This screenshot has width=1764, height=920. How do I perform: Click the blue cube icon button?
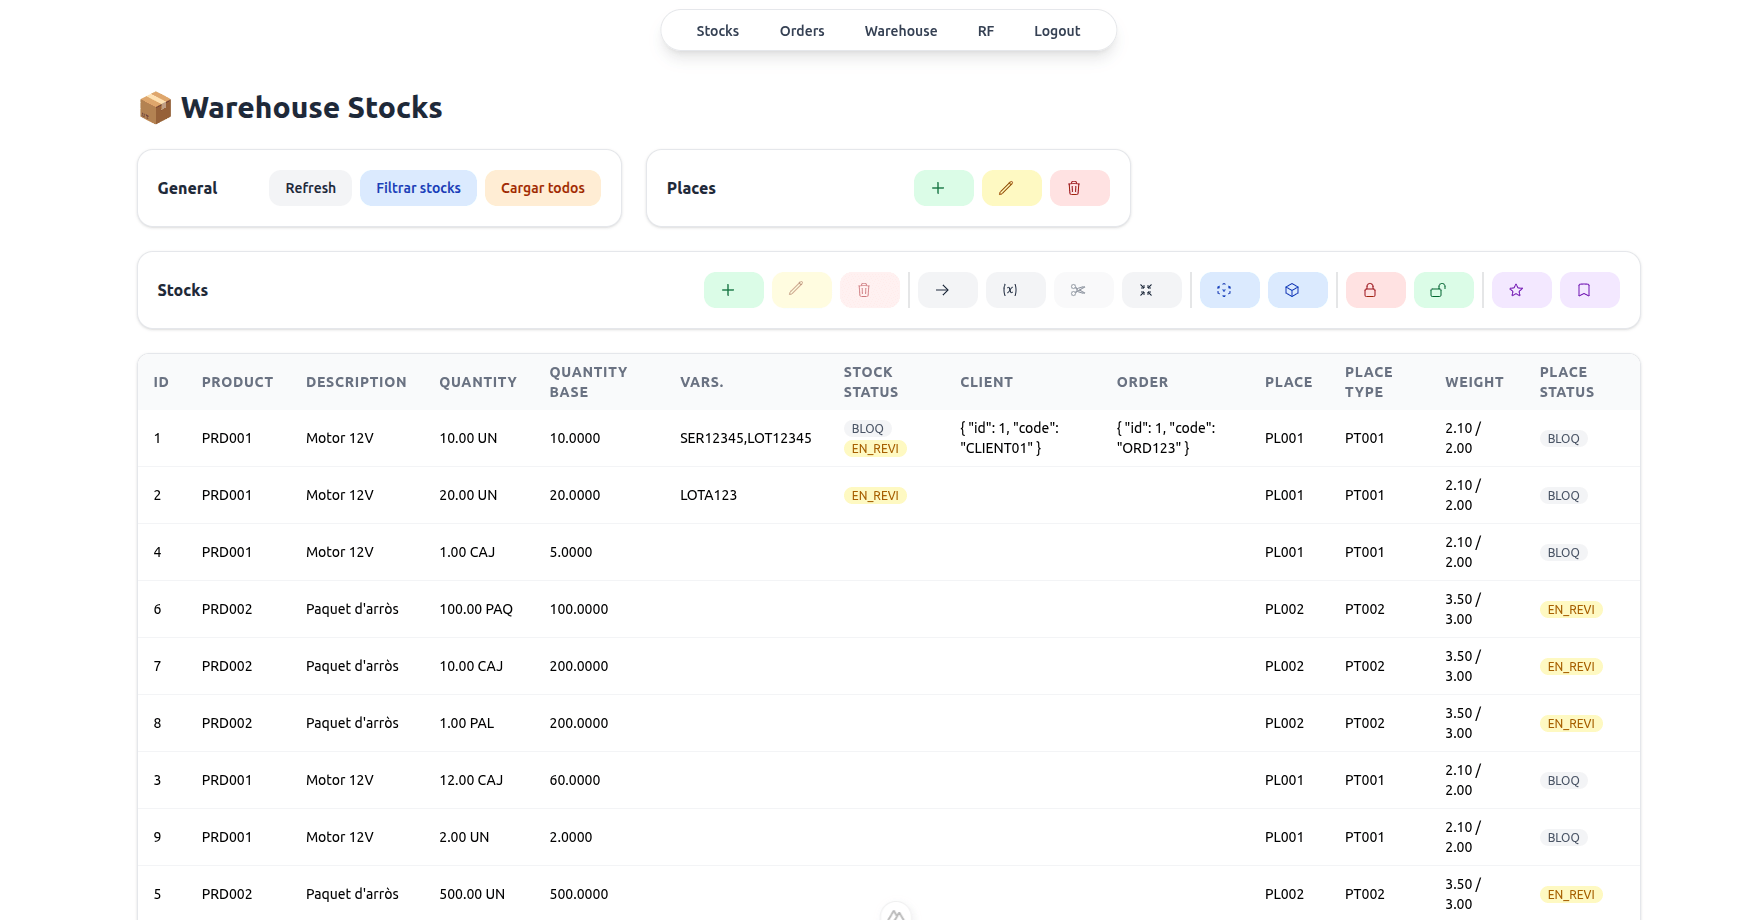1297,290
